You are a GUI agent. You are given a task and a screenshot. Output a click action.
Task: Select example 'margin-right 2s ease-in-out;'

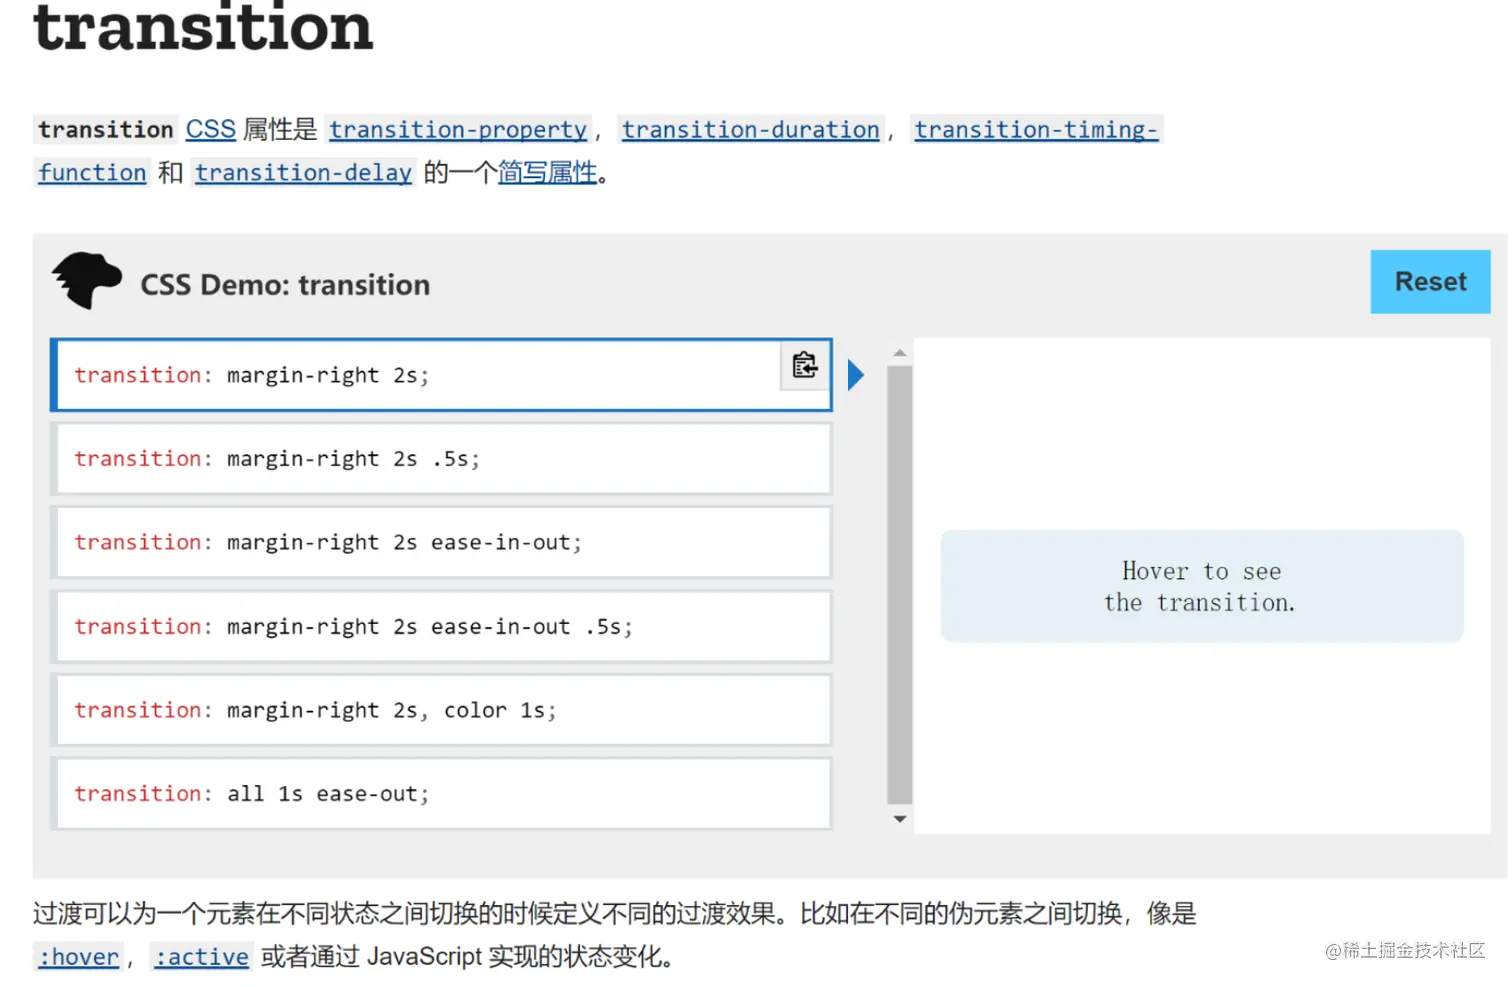442,542
